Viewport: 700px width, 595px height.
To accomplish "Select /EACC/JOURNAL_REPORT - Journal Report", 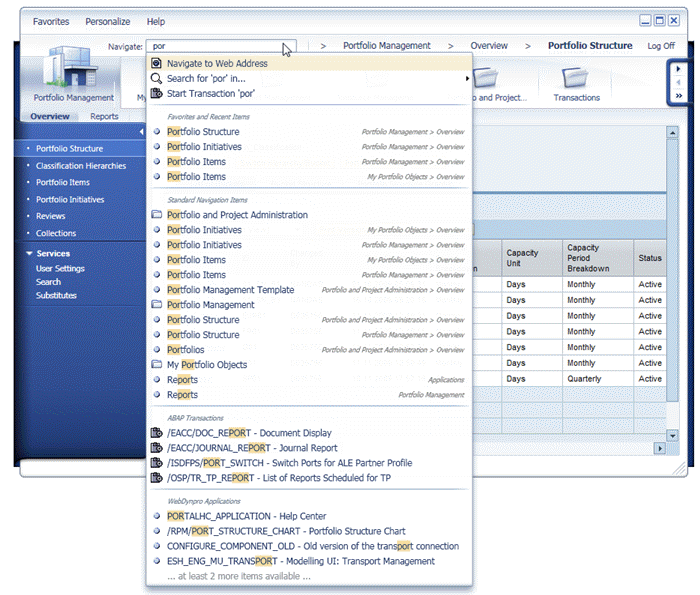I will [309, 448].
